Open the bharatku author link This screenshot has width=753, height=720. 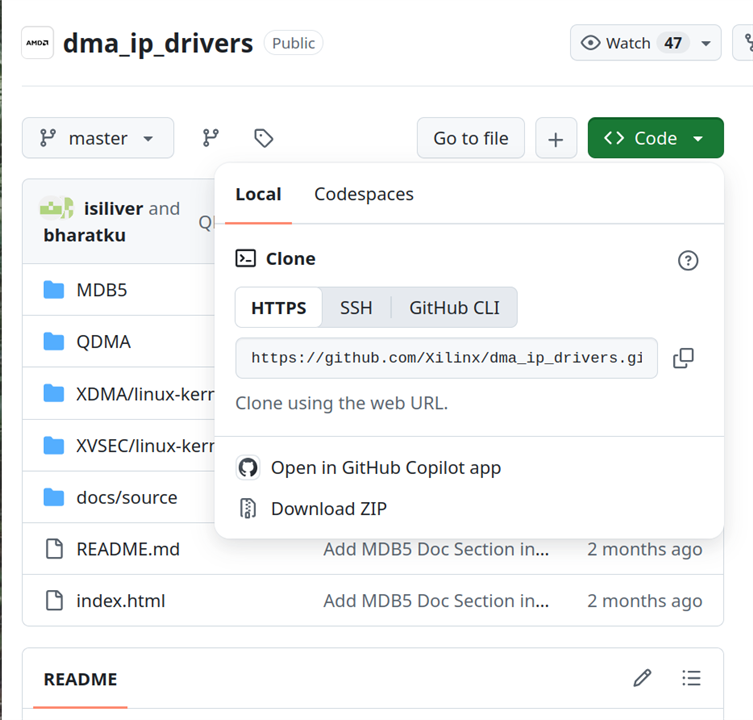coord(85,235)
